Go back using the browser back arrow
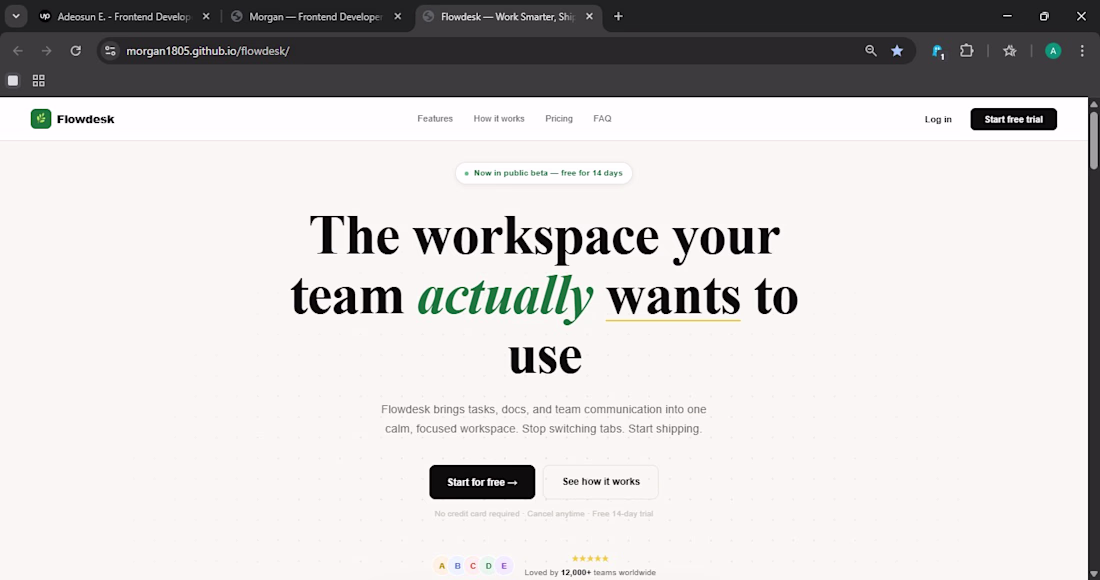 [x=18, y=50]
